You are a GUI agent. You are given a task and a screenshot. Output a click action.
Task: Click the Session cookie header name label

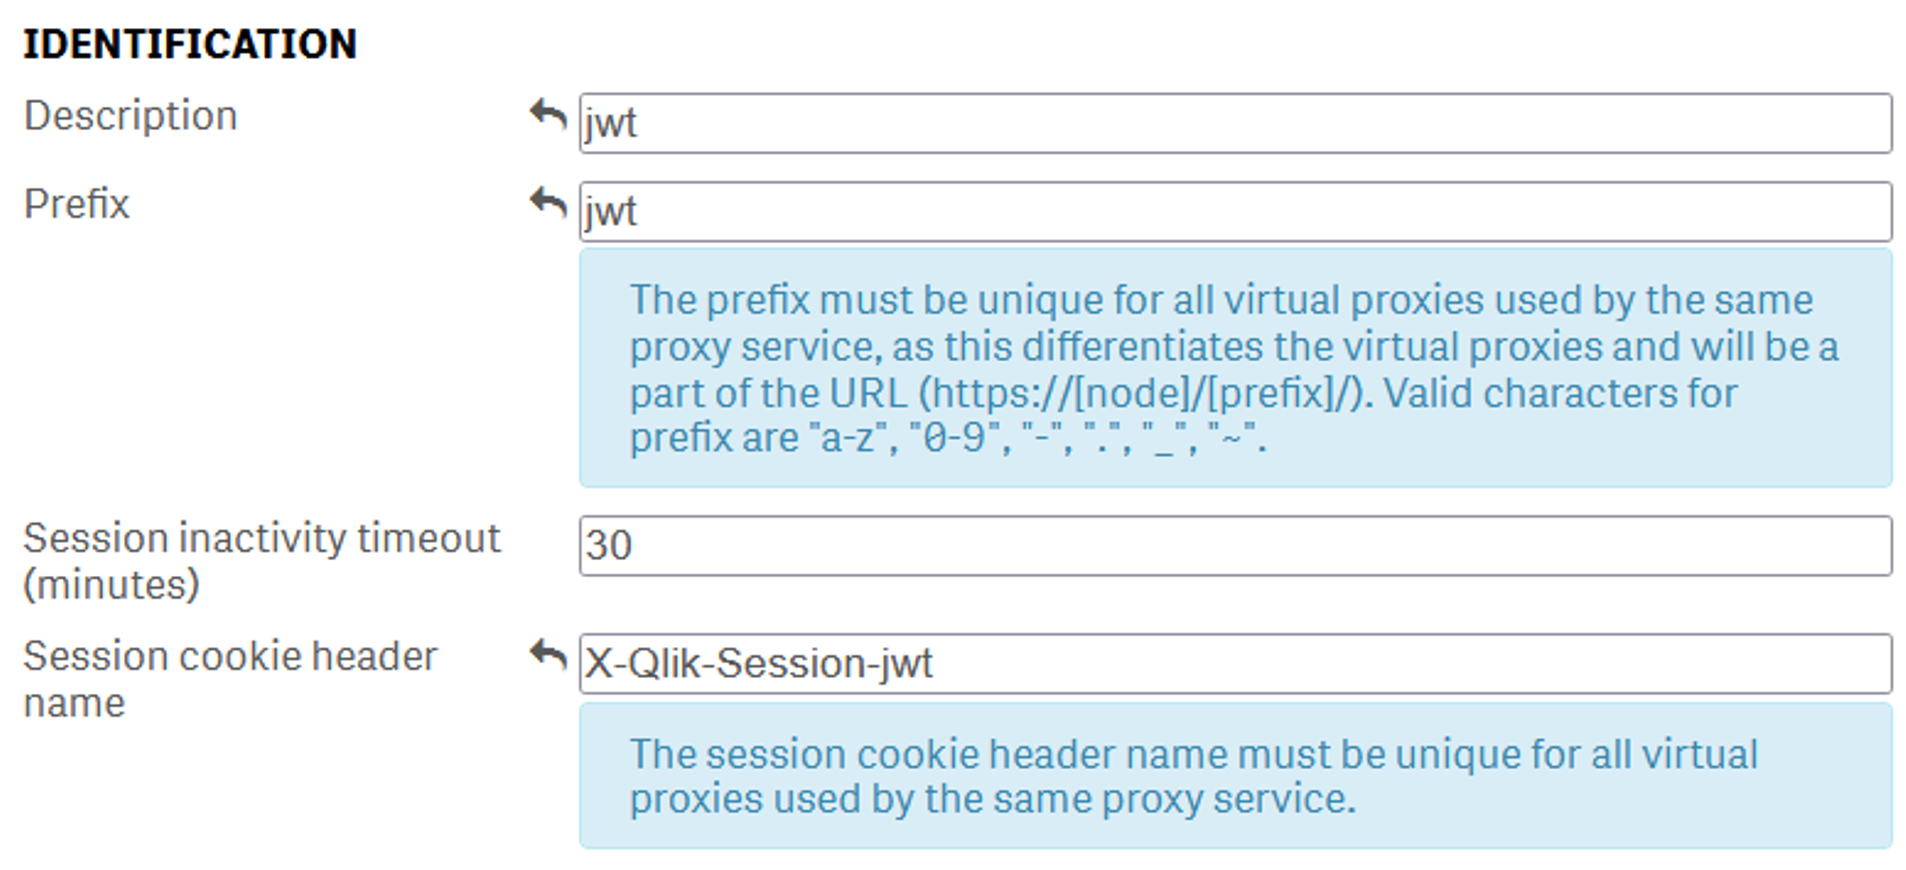pyautogui.click(x=230, y=679)
